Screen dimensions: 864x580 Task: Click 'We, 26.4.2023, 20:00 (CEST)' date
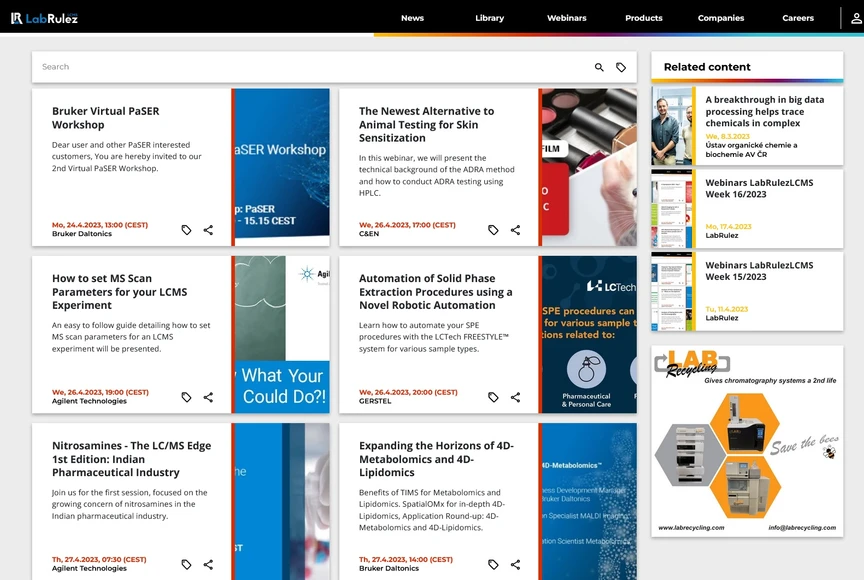tap(408, 392)
